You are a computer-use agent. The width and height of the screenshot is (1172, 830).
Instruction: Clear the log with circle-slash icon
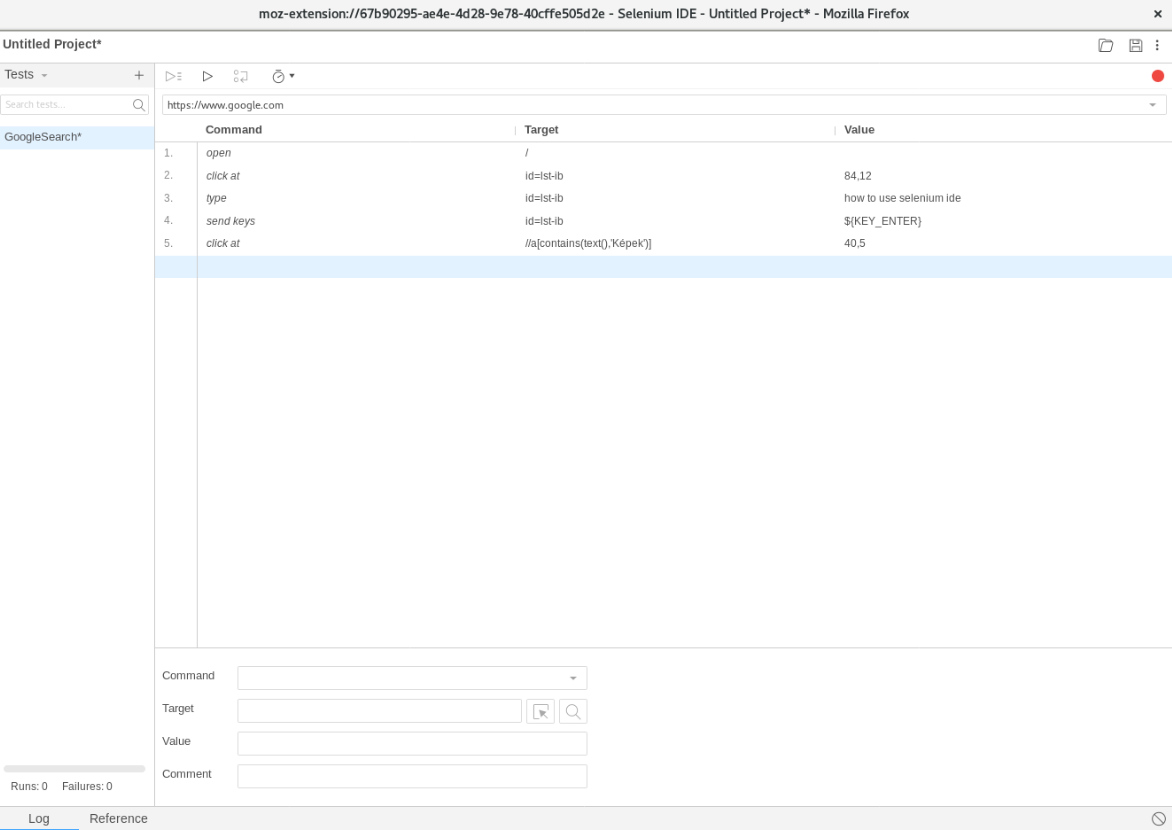pyautogui.click(x=1158, y=818)
